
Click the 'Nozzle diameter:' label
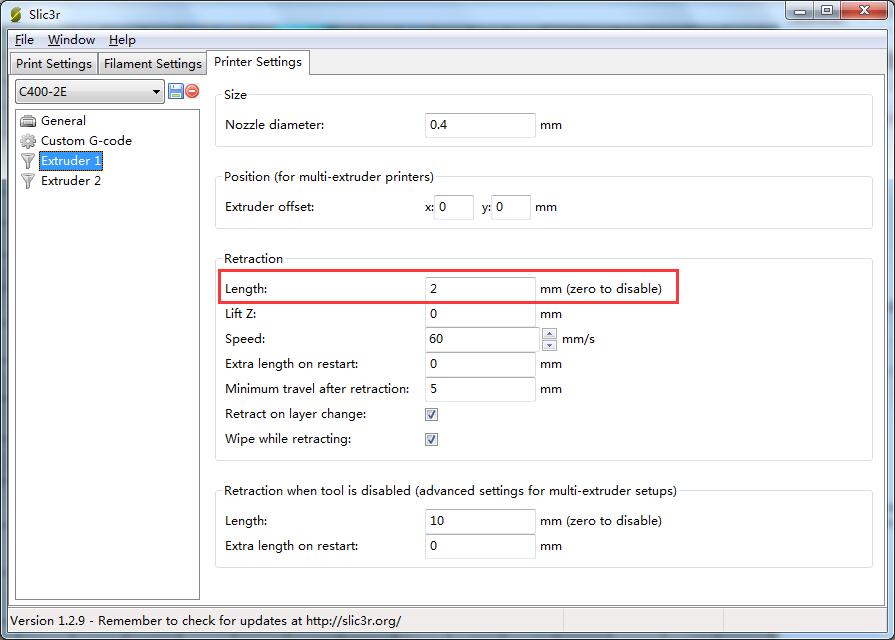click(275, 125)
